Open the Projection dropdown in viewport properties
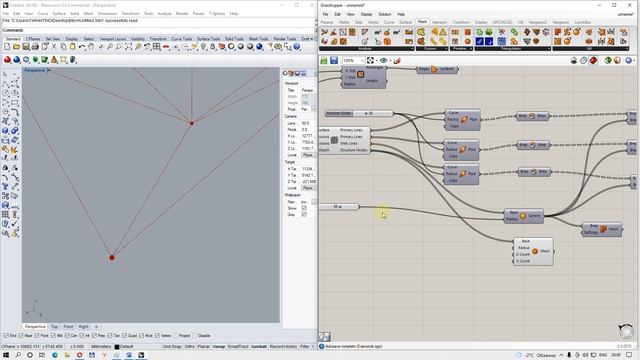Viewport: 640px width, 360px height. tap(313, 109)
